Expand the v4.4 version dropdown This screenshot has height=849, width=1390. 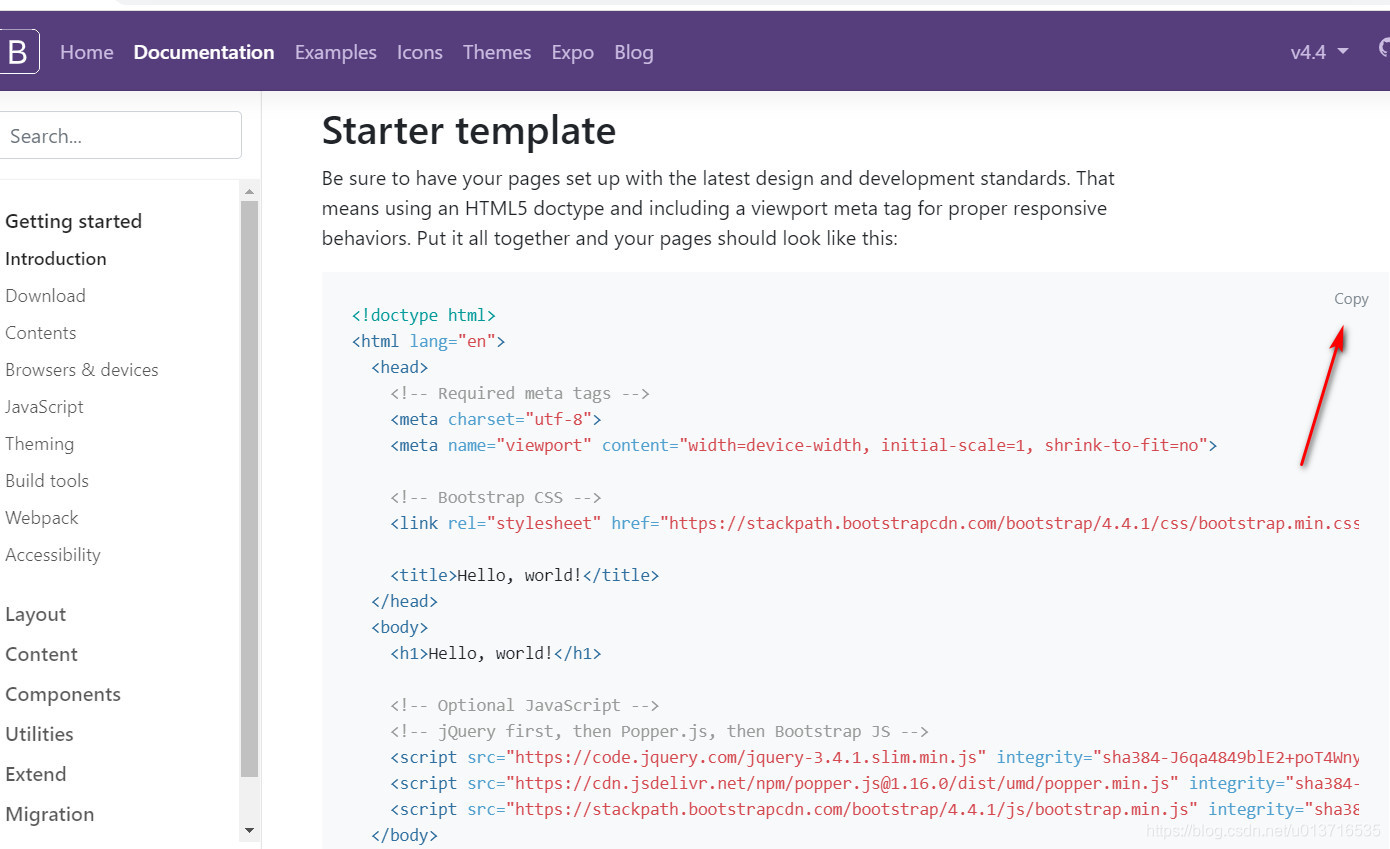(x=1319, y=52)
